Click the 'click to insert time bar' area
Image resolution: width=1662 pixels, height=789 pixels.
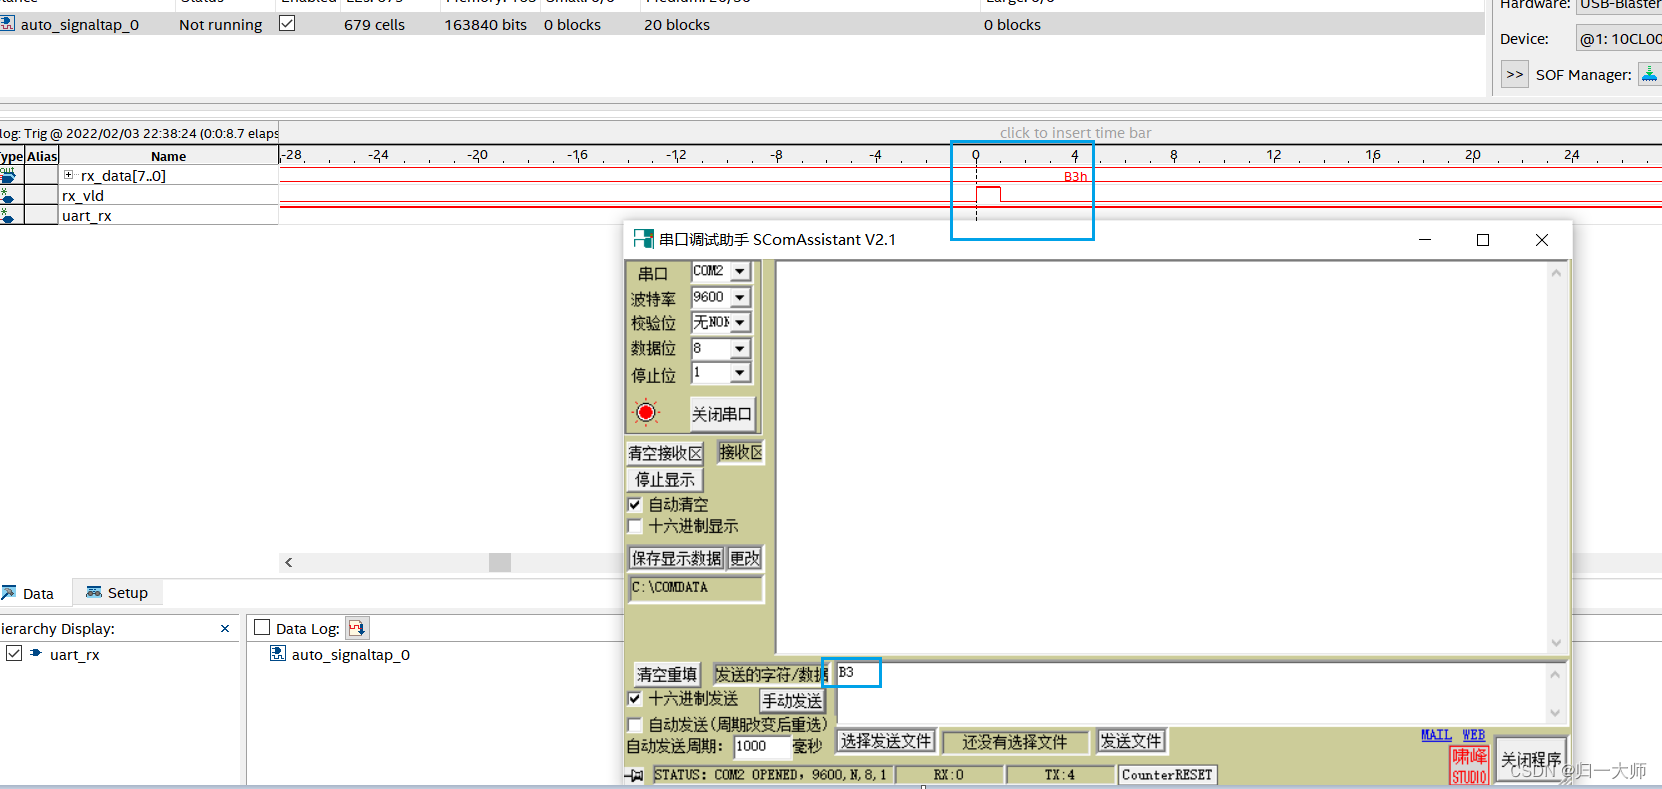pyautogui.click(x=1075, y=133)
